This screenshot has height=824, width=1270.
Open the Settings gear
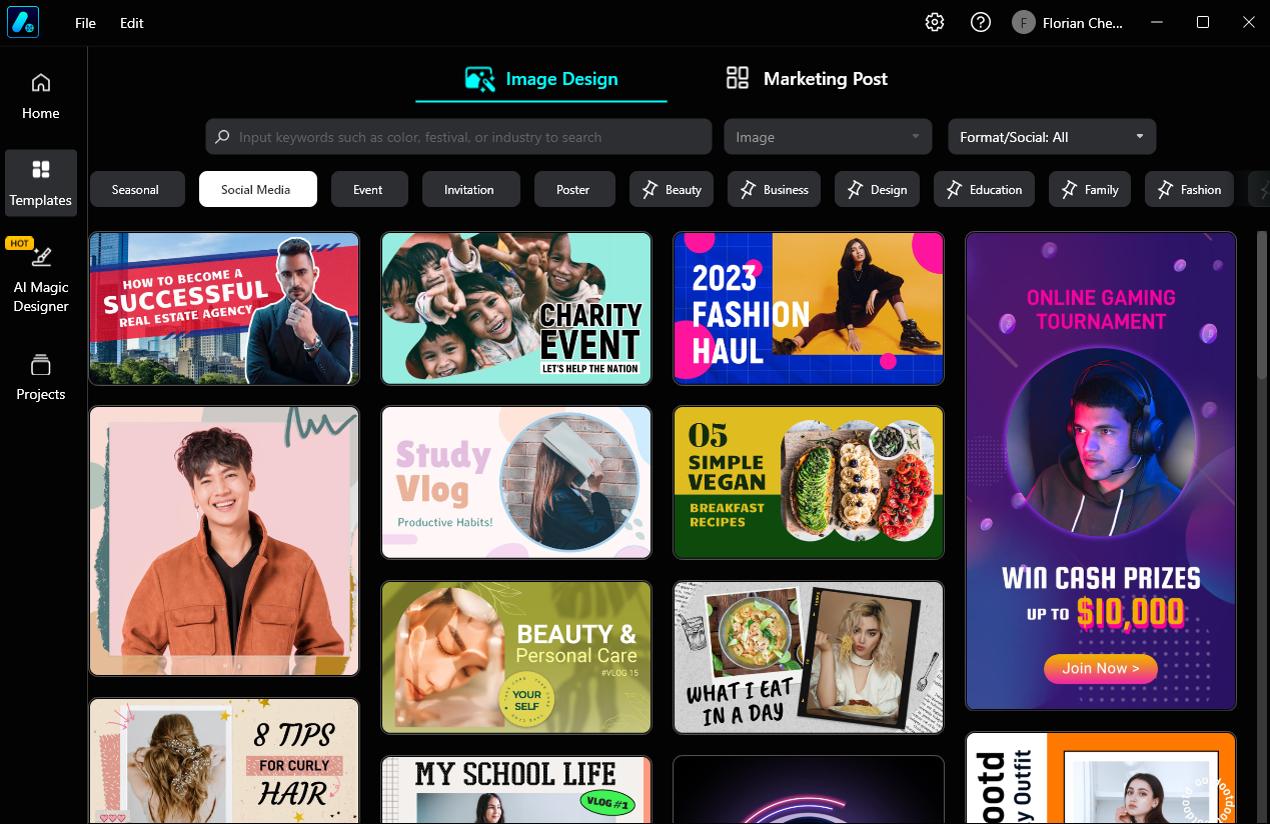click(934, 21)
